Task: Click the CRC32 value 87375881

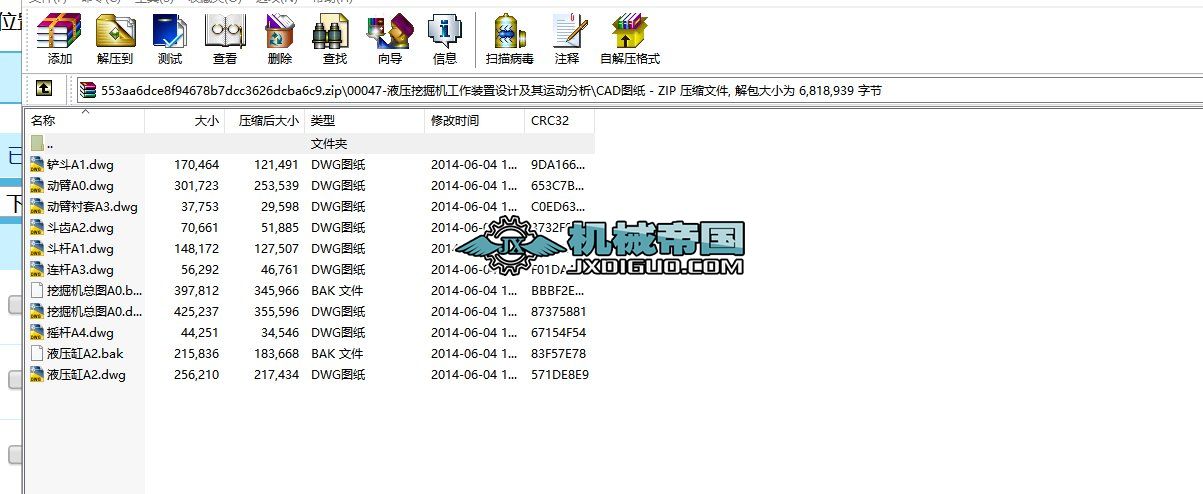Action: [558, 312]
